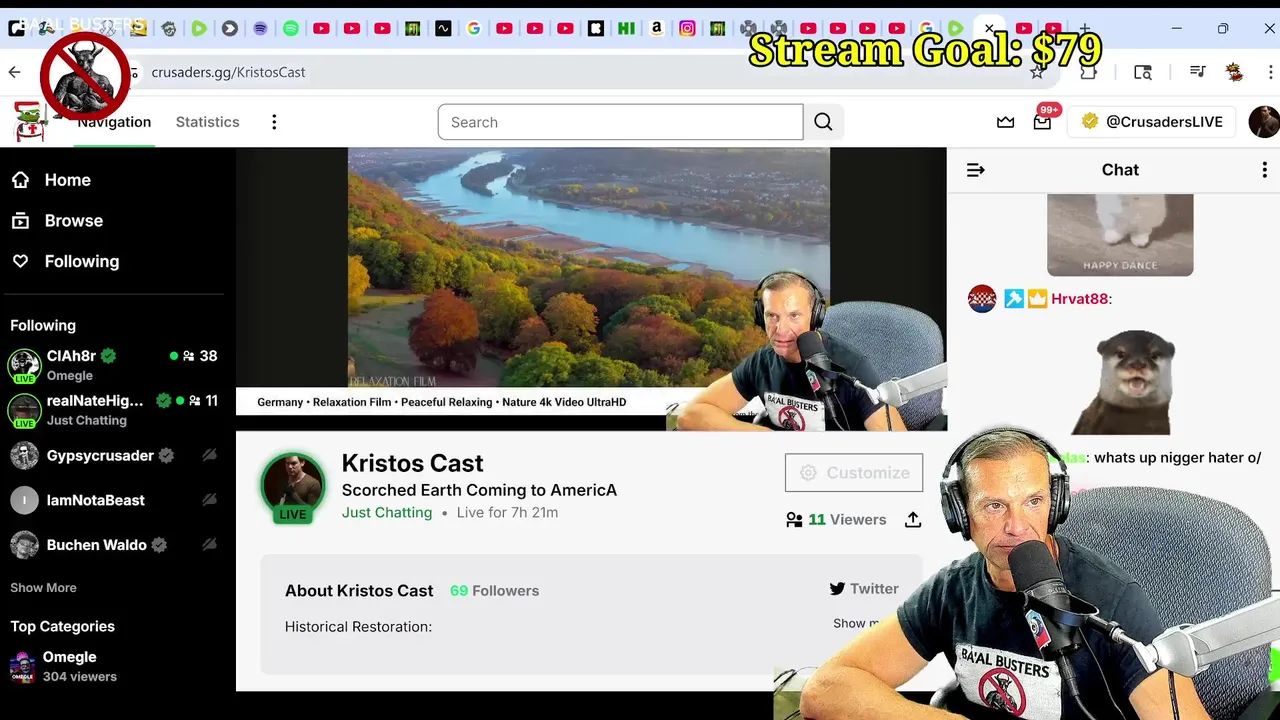Open Chat options three-dot menu
This screenshot has width=1280, height=720.
tap(1264, 170)
